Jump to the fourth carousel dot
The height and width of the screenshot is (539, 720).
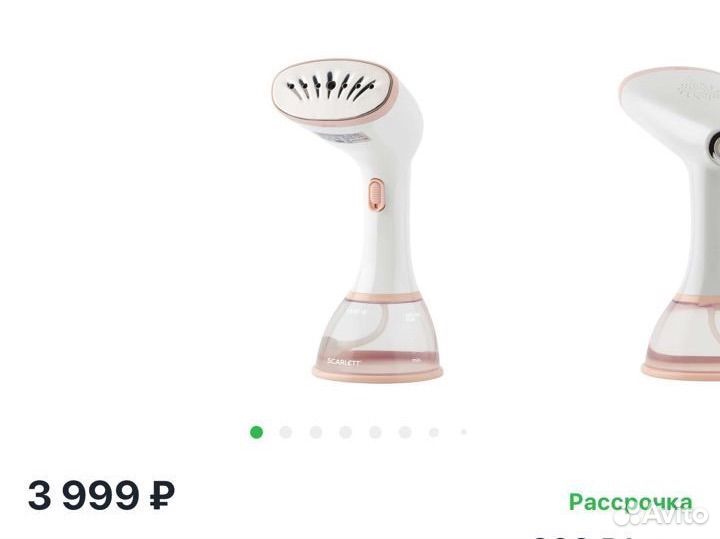point(345,432)
